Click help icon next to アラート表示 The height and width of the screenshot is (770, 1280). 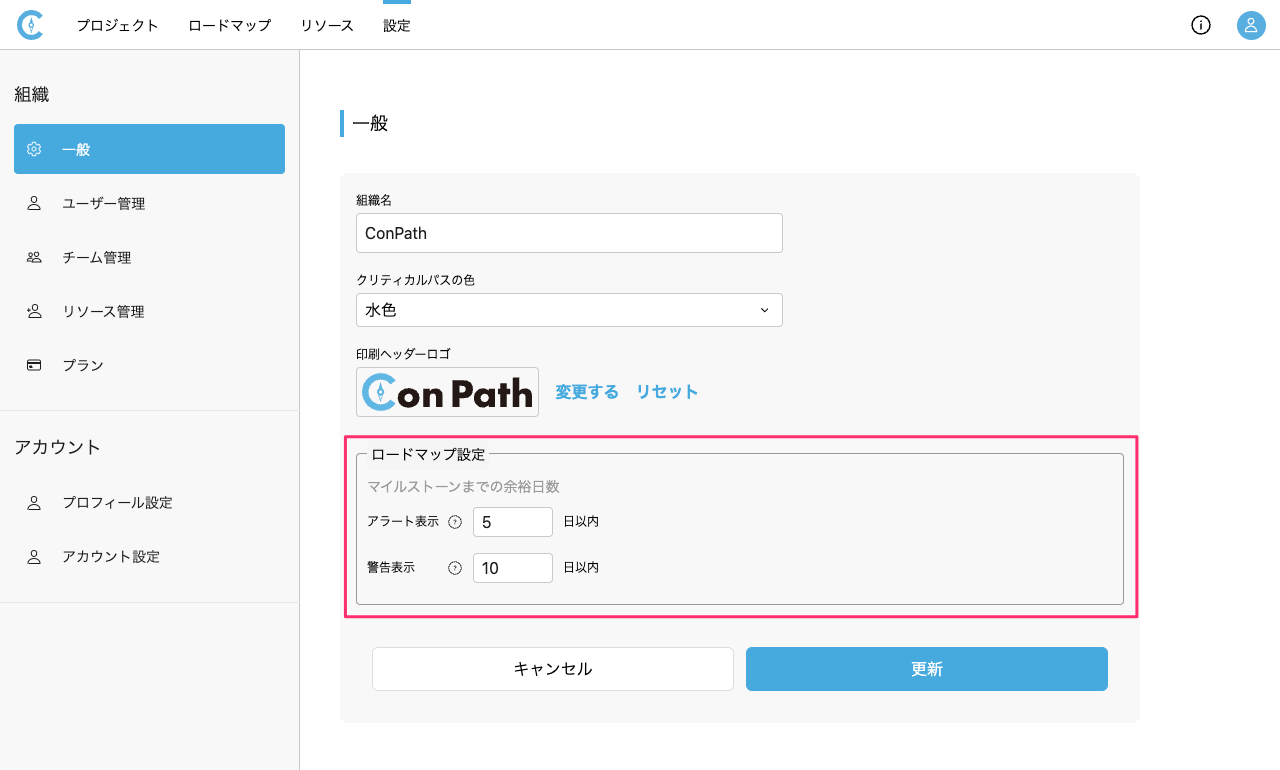tap(455, 522)
